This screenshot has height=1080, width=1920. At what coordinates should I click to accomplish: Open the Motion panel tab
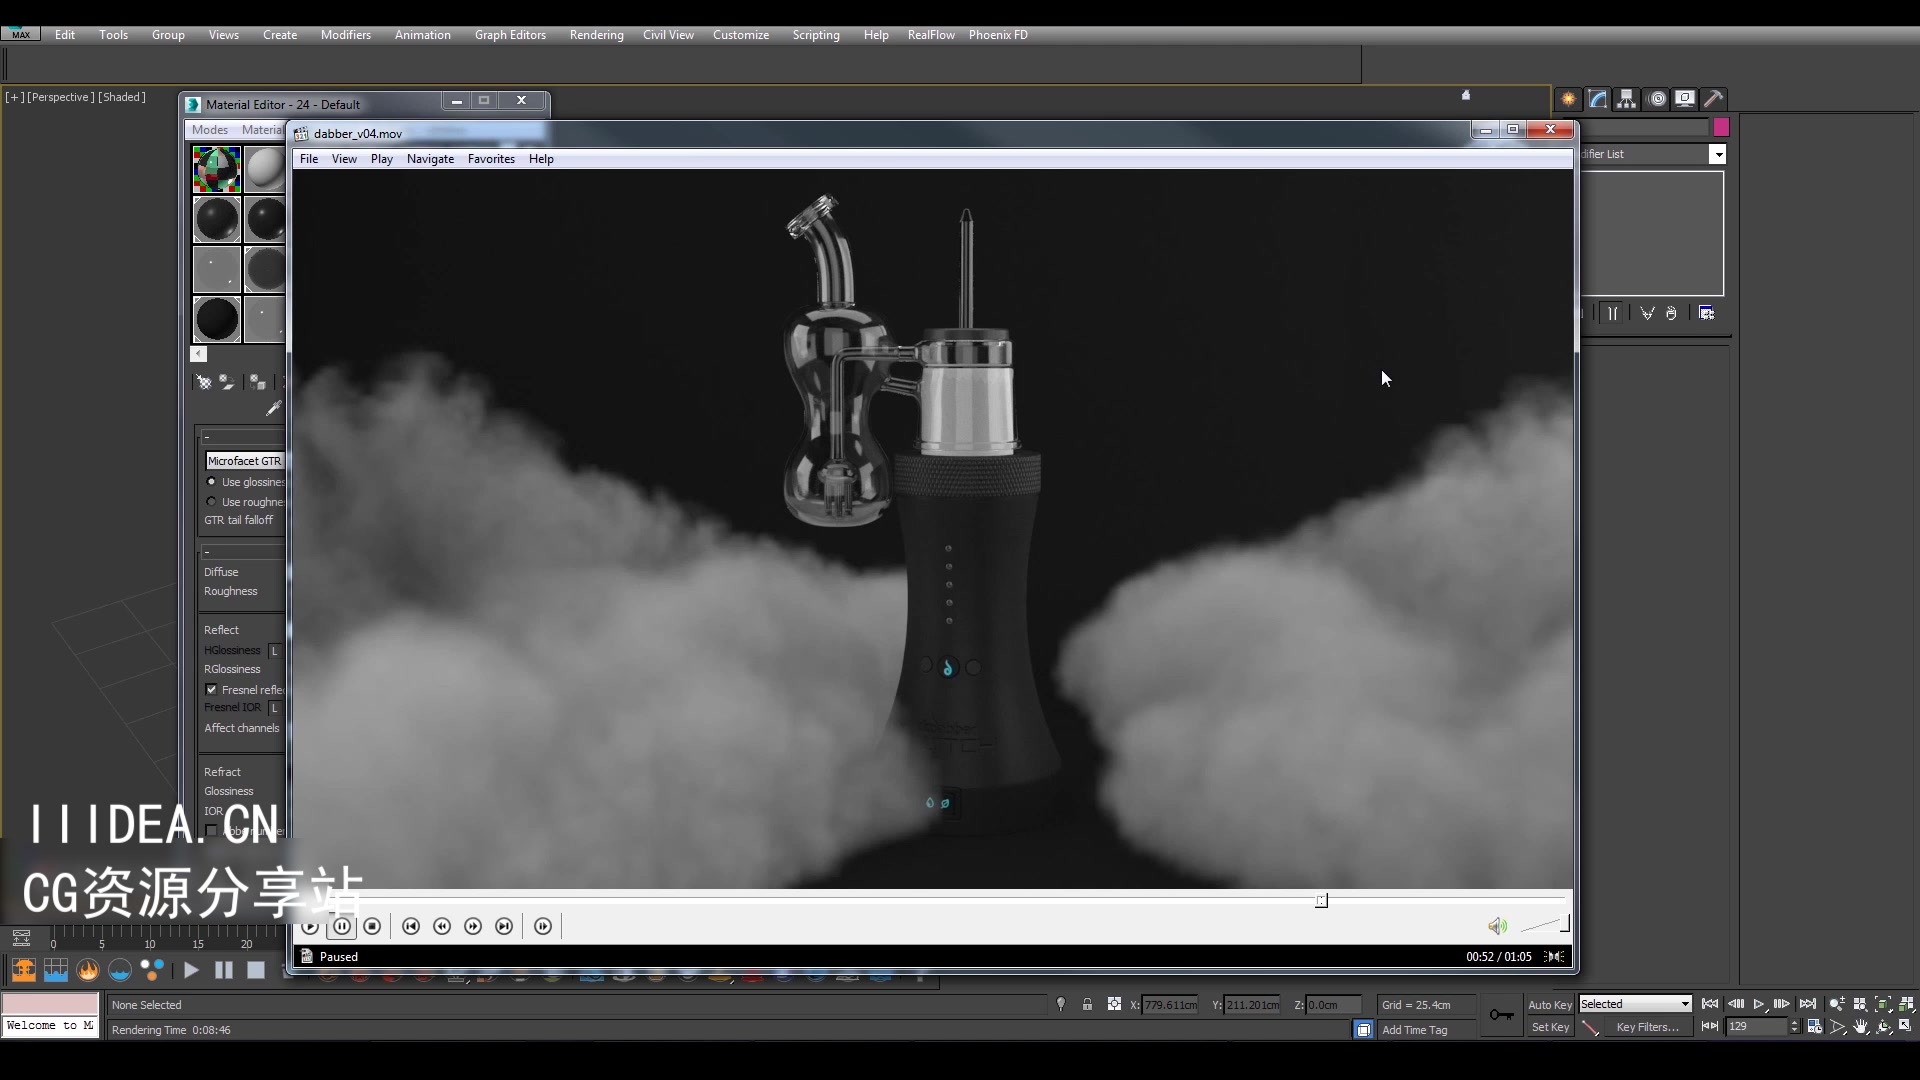pyautogui.click(x=1658, y=98)
